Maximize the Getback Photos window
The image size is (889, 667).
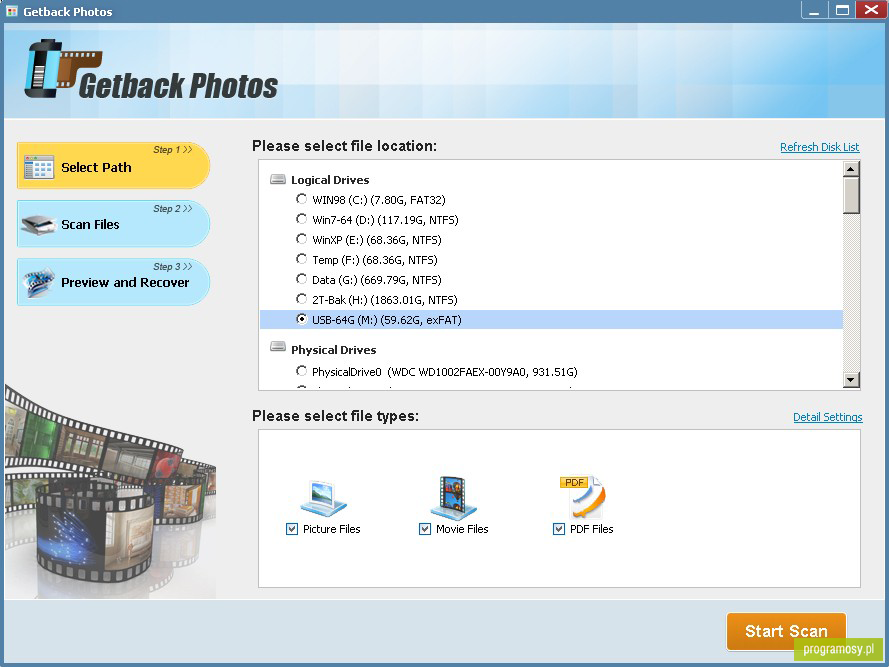(x=842, y=10)
